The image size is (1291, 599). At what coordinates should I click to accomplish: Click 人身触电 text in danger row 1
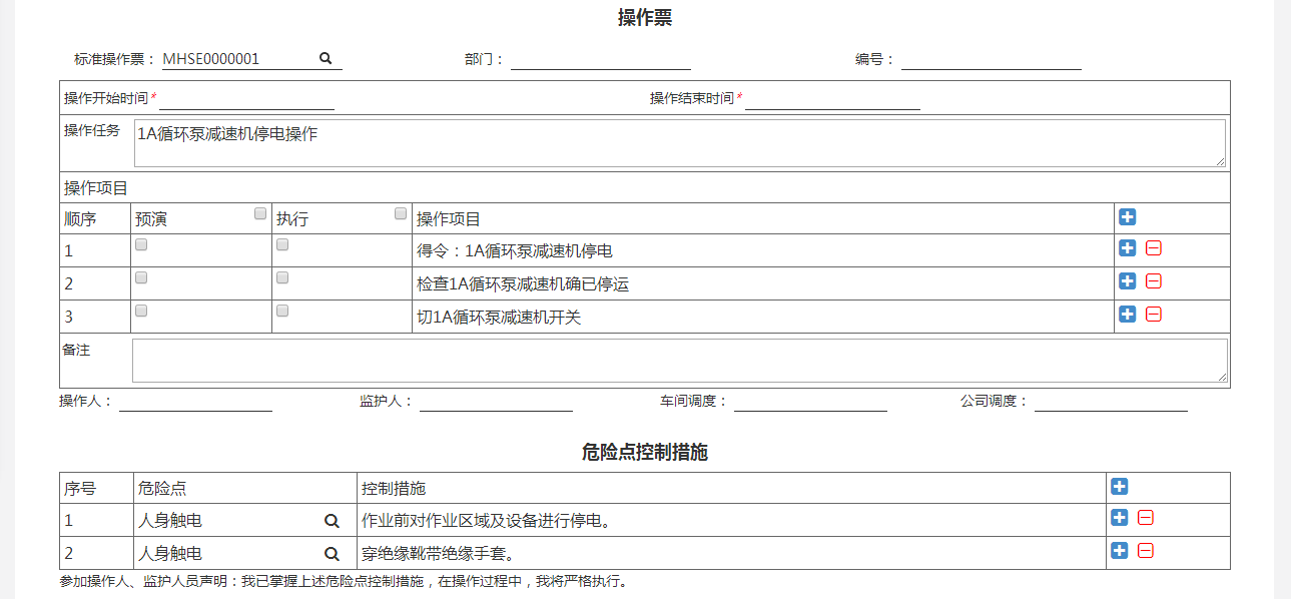[170, 521]
